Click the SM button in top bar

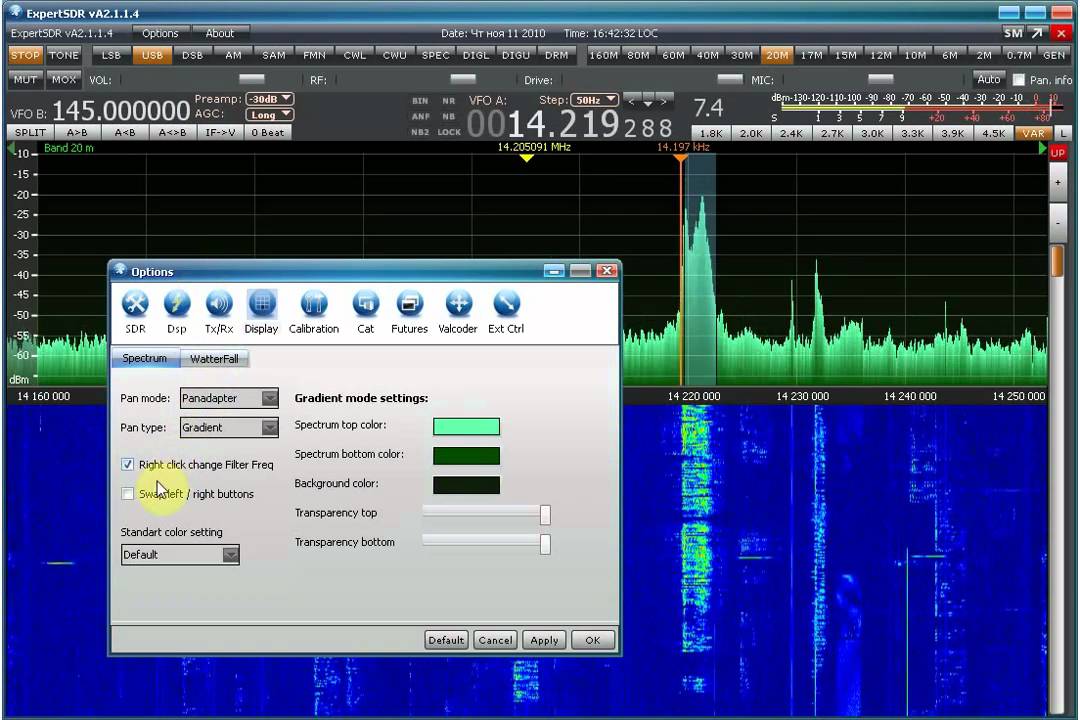tap(1013, 33)
